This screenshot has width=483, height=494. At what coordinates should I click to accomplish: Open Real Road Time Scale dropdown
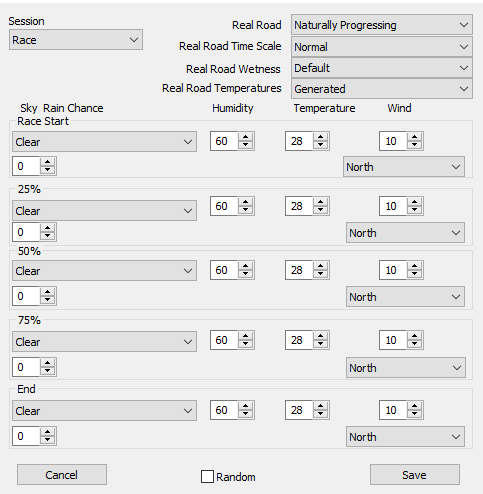[x=382, y=47]
